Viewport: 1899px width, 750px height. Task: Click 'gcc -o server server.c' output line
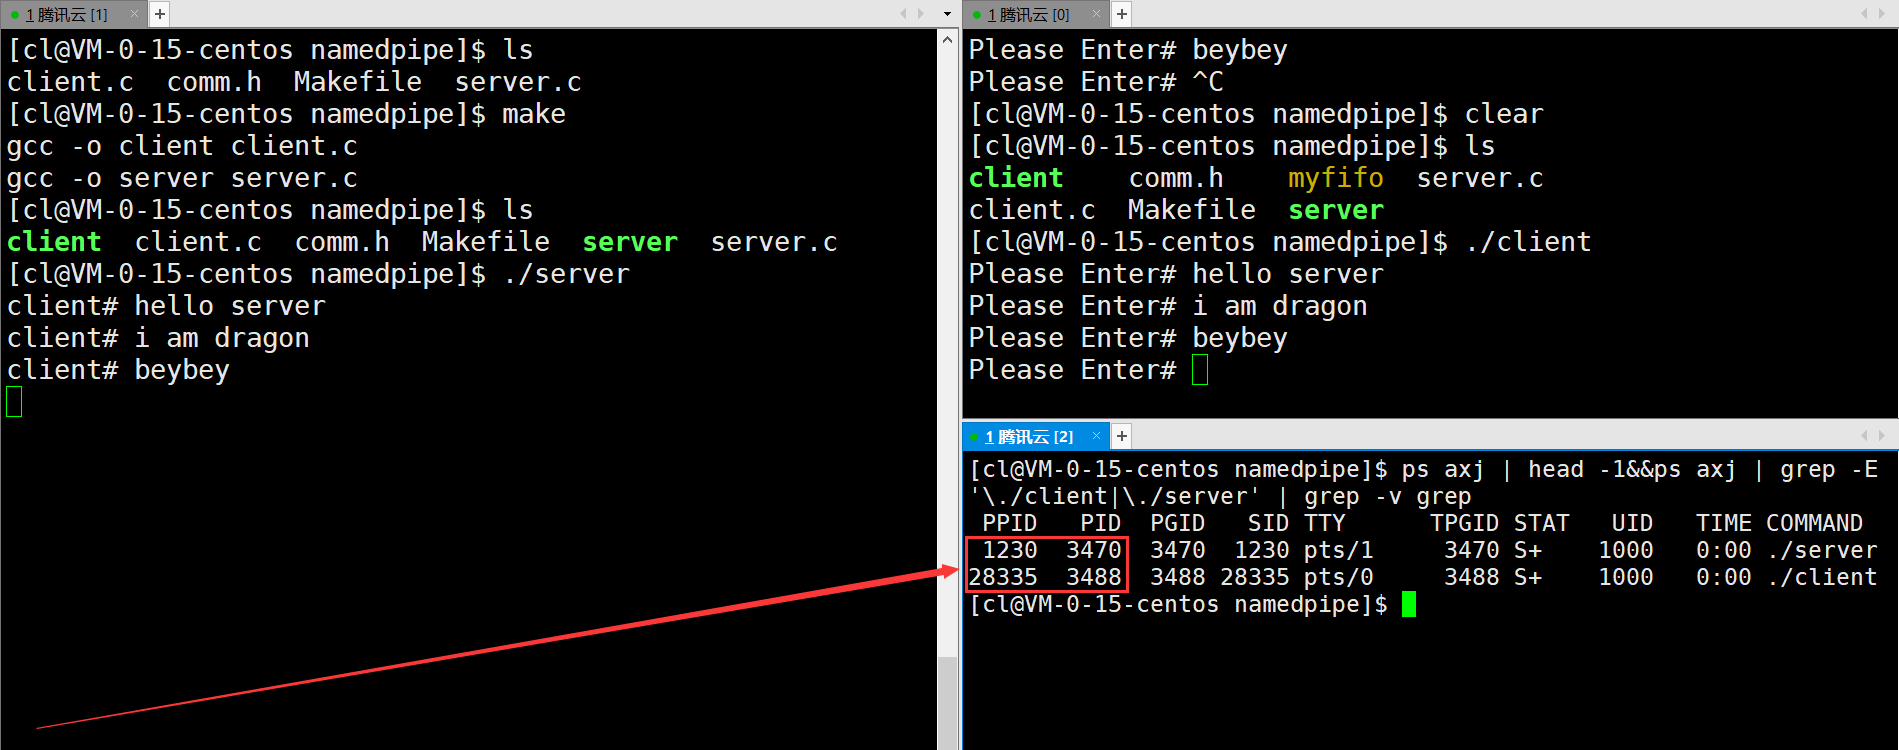(182, 178)
